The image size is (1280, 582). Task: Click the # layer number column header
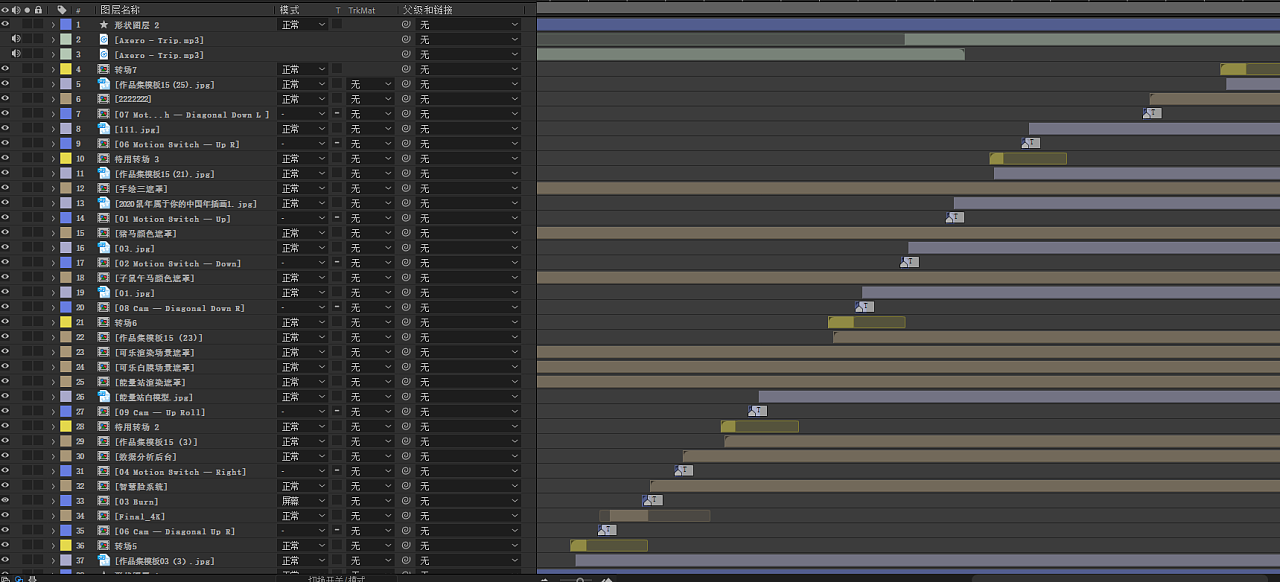pos(78,10)
